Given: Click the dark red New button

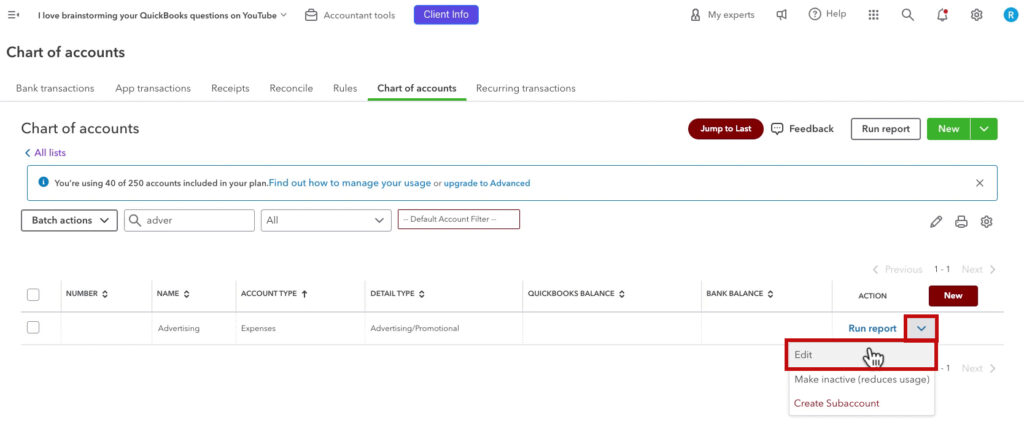Looking at the screenshot, I should pyautogui.click(x=953, y=296).
